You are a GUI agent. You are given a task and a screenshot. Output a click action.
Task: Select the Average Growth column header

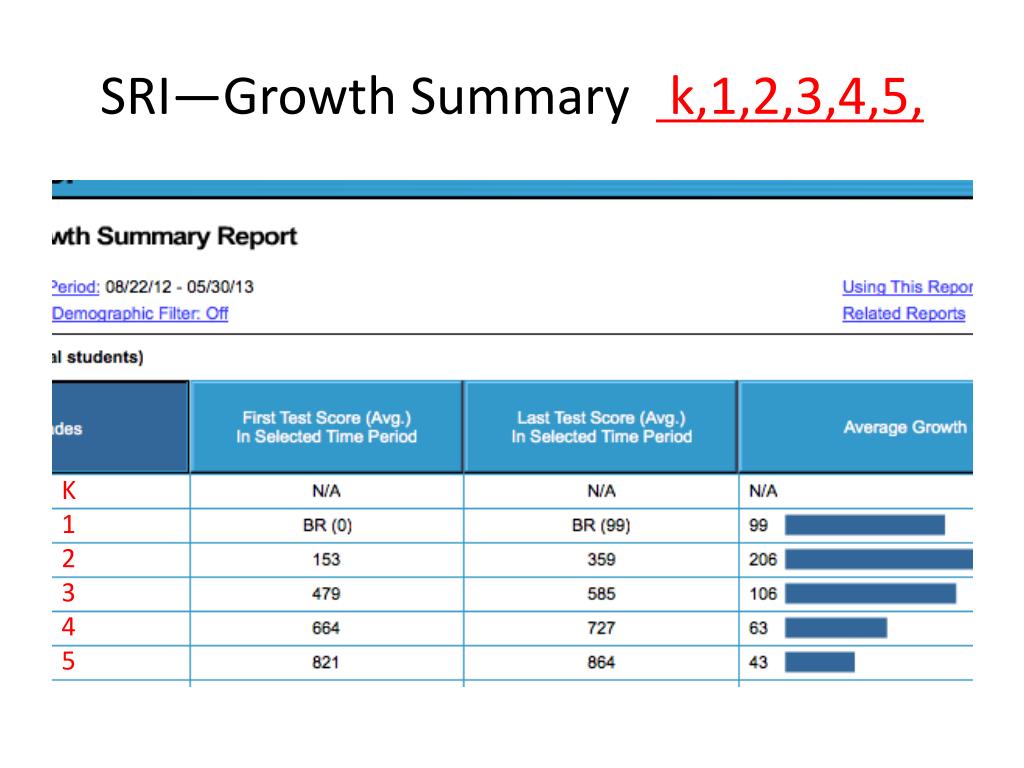[x=856, y=427]
